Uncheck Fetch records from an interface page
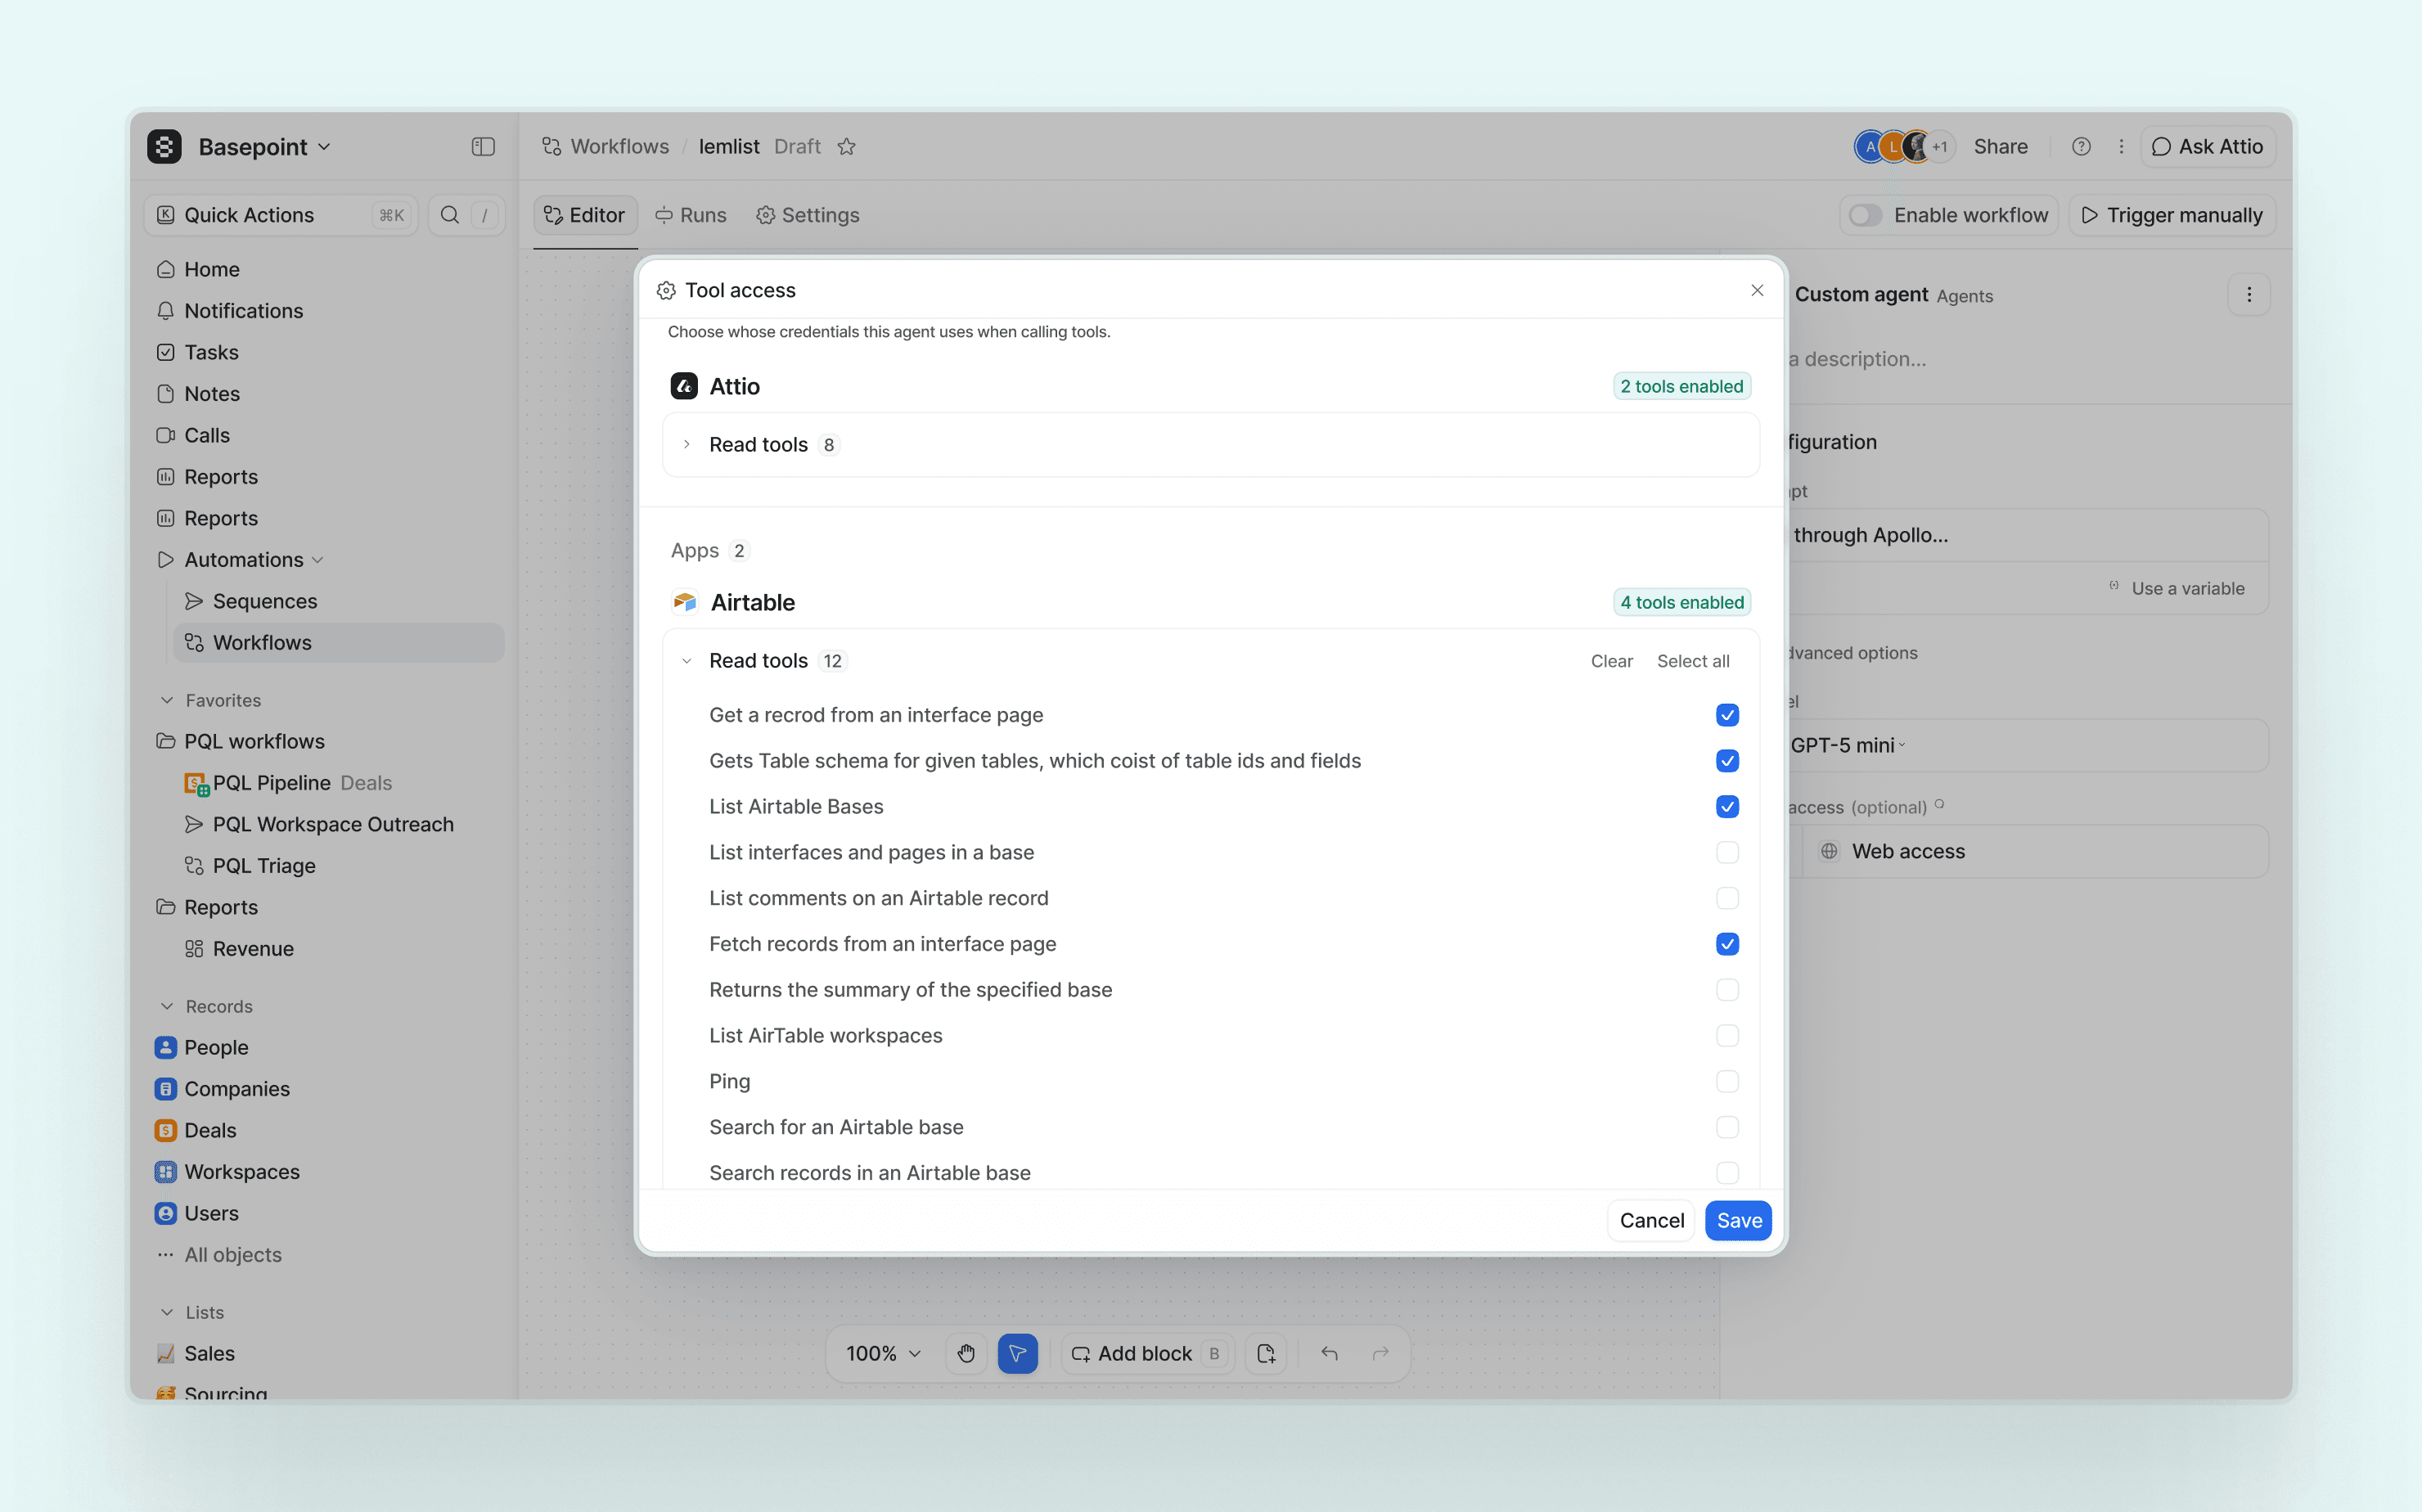Screen dimensions: 2422x1512 [1727, 944]
